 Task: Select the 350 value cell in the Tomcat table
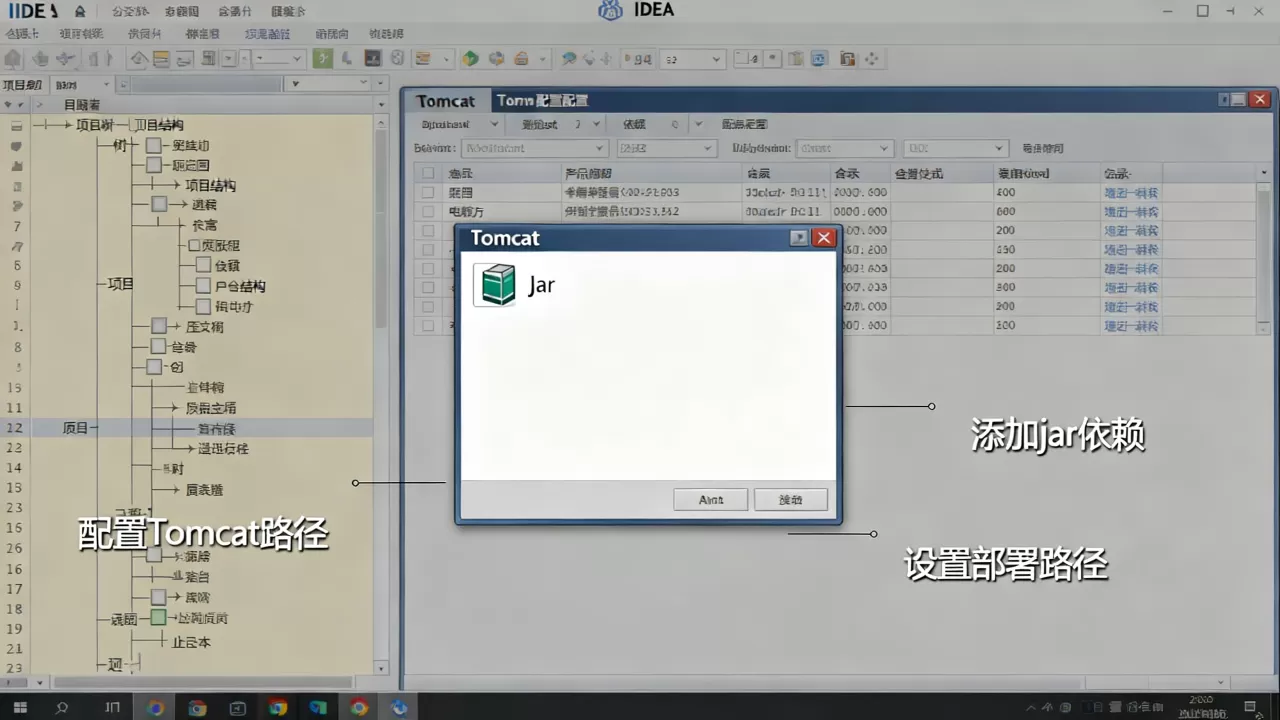click(1045, 249)
